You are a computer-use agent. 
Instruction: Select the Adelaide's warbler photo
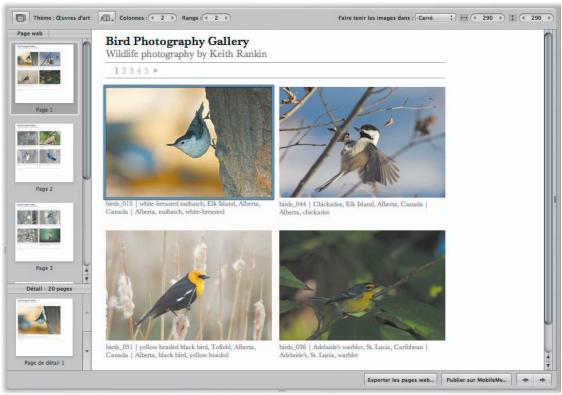click(362, 285)
